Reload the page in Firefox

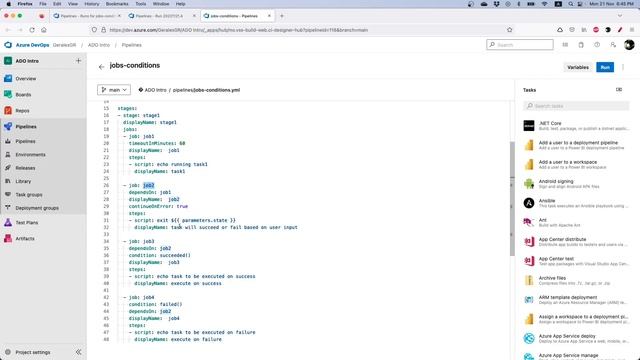(32, 30)
